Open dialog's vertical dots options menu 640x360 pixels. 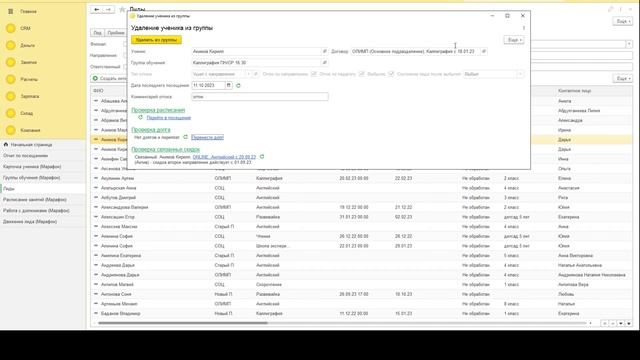coord(524,28)
